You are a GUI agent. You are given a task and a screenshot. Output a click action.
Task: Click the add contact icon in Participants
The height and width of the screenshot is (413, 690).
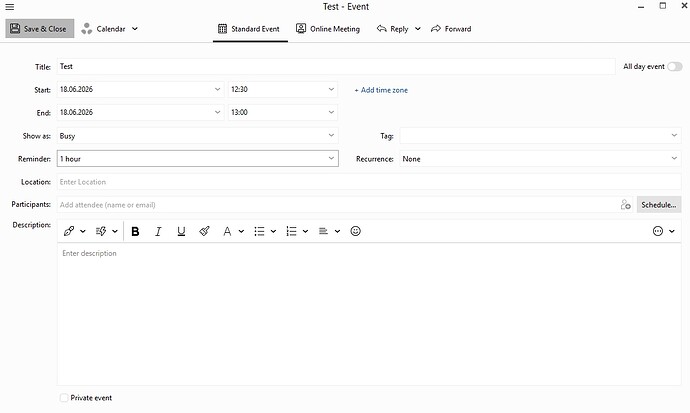tap(625, 205)
